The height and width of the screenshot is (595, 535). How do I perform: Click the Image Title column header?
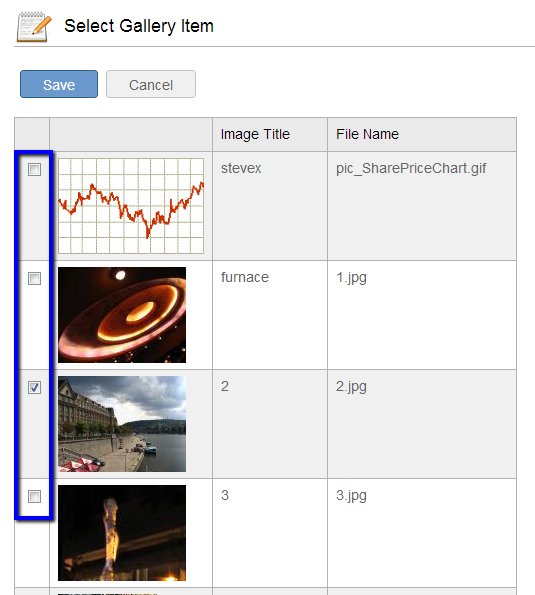255,134
